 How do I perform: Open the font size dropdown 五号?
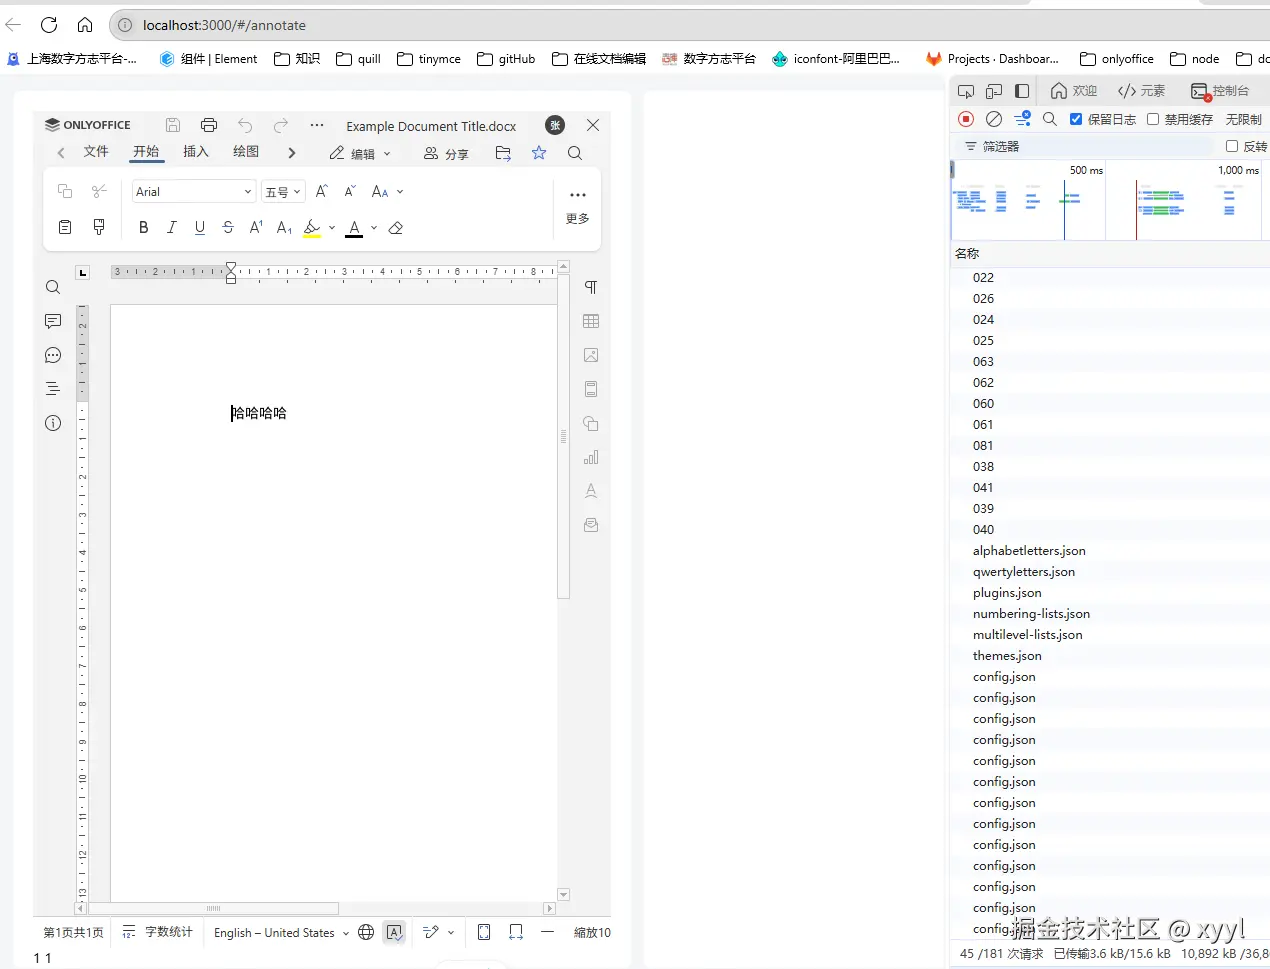(x=283, y=191)
